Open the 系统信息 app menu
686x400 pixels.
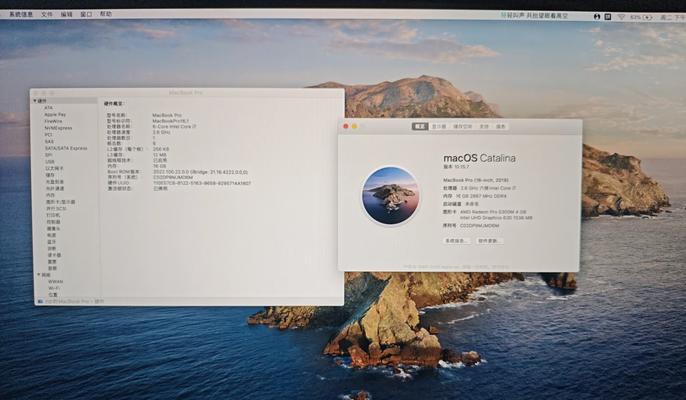21,14
